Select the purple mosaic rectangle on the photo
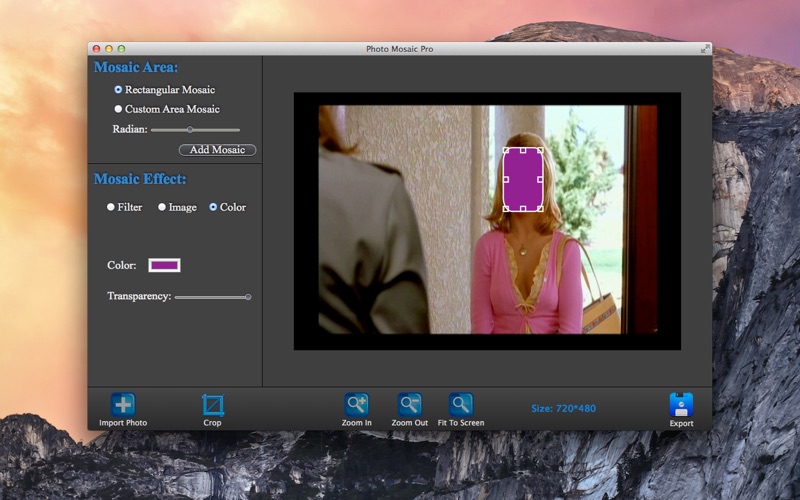Viewport: 800px width, 500px height. tap(523, 180)
